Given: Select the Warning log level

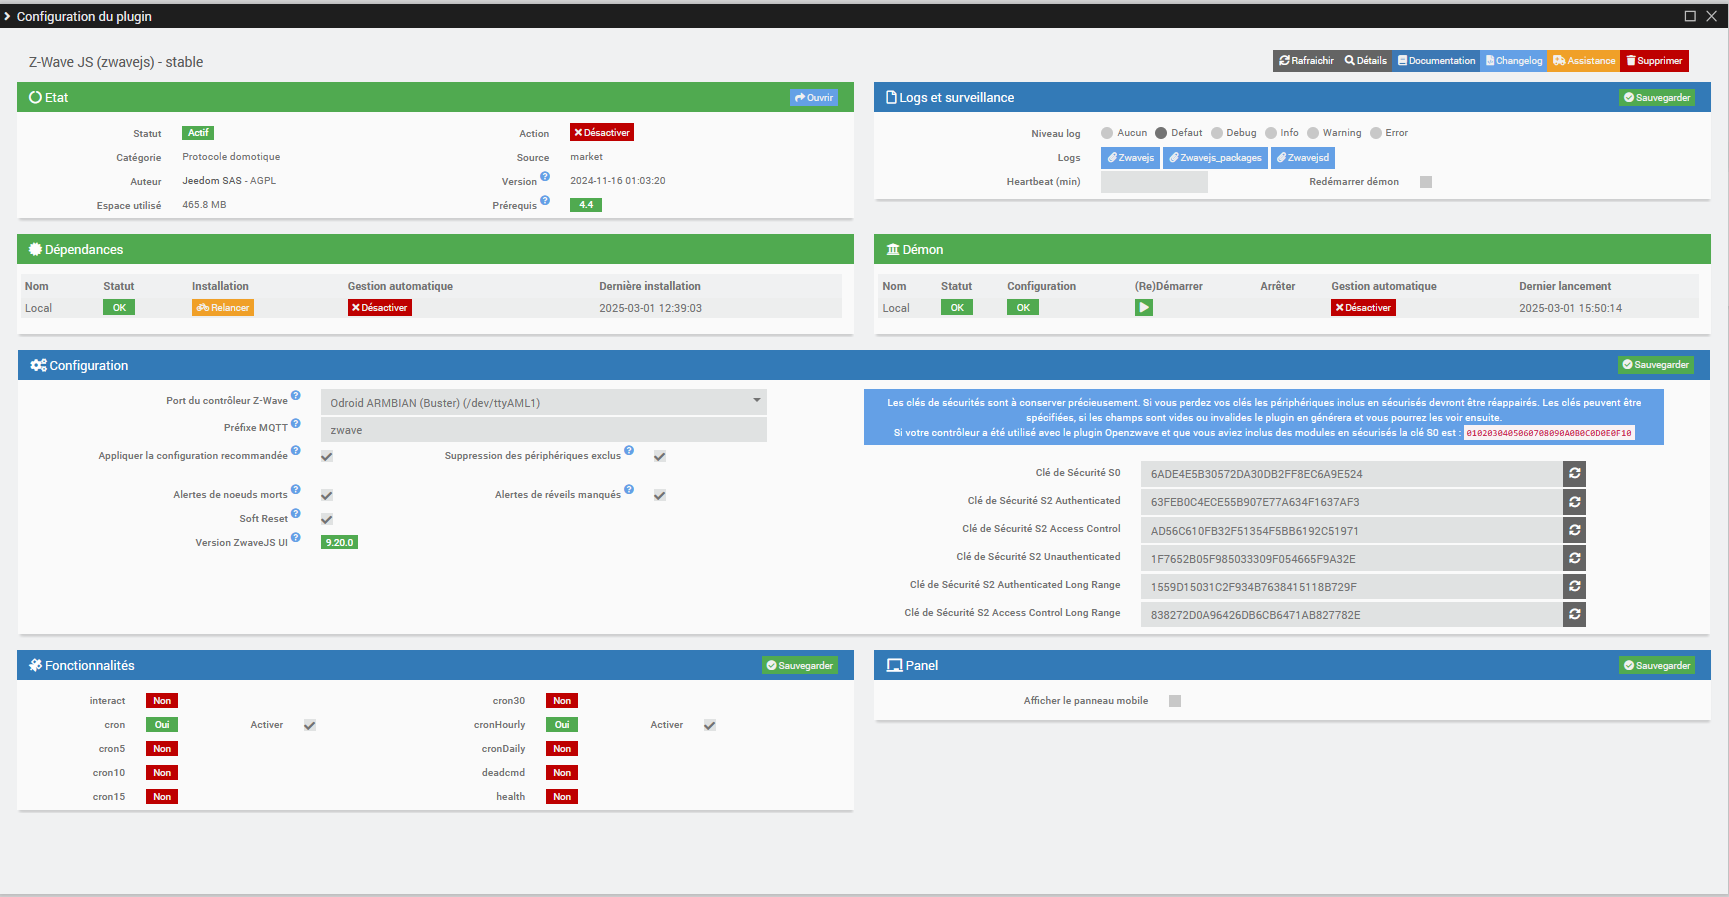Looking at the screenshot, I should point(1313,133).
